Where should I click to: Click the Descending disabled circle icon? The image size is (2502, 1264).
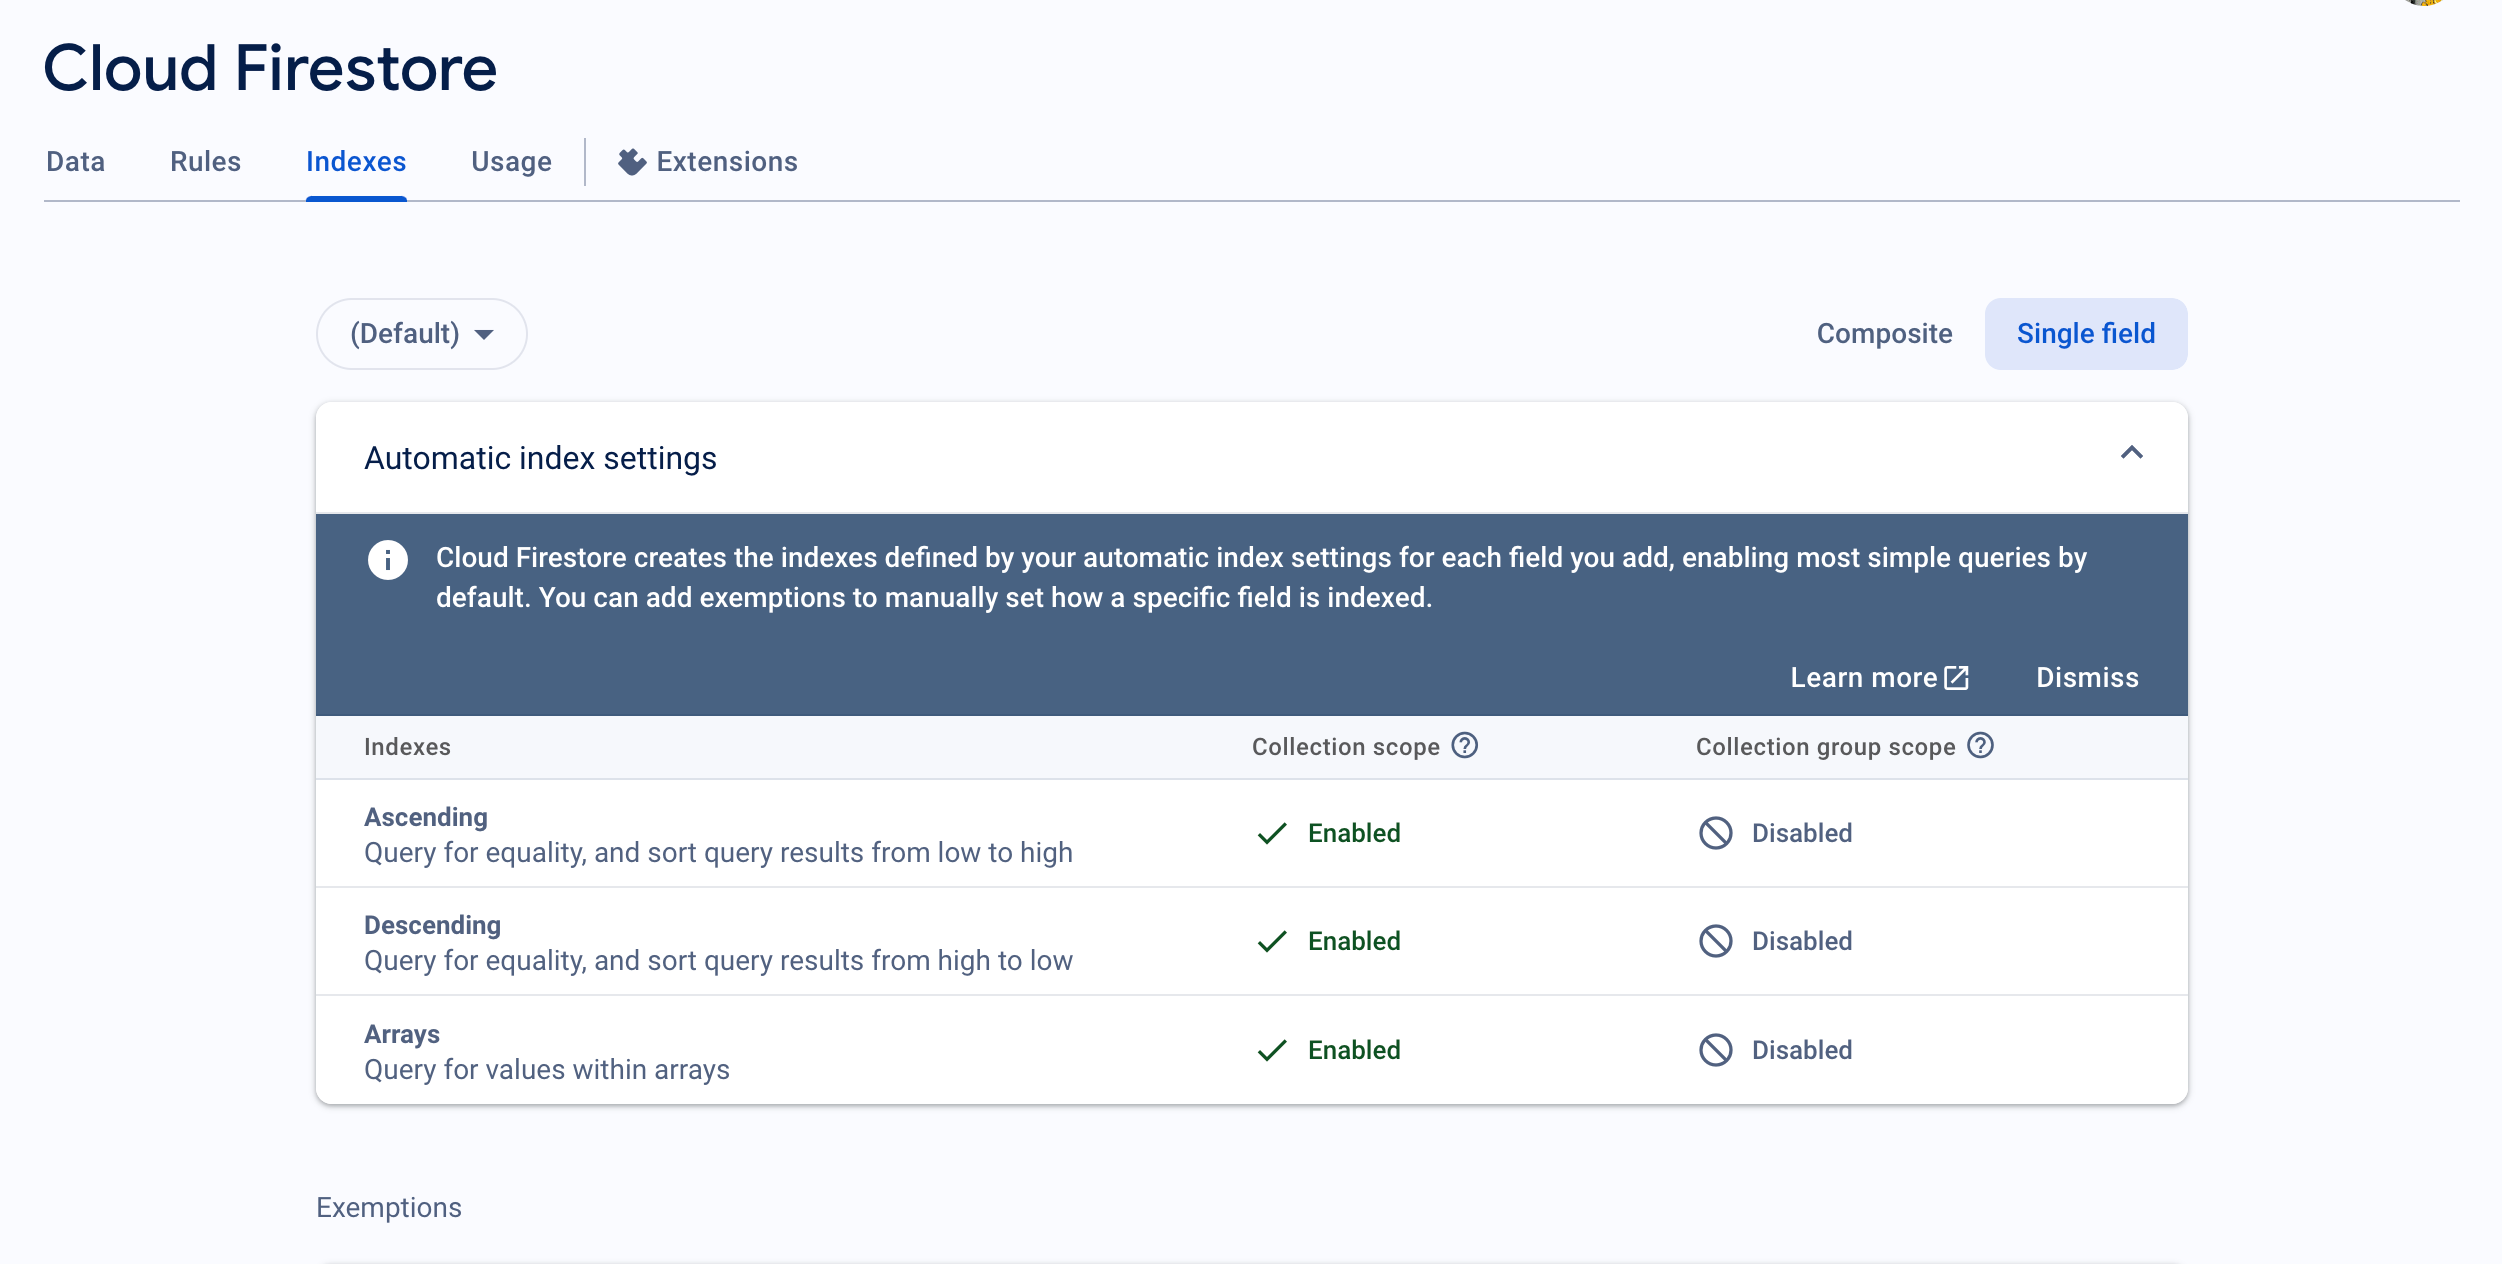pos(1716,941)
